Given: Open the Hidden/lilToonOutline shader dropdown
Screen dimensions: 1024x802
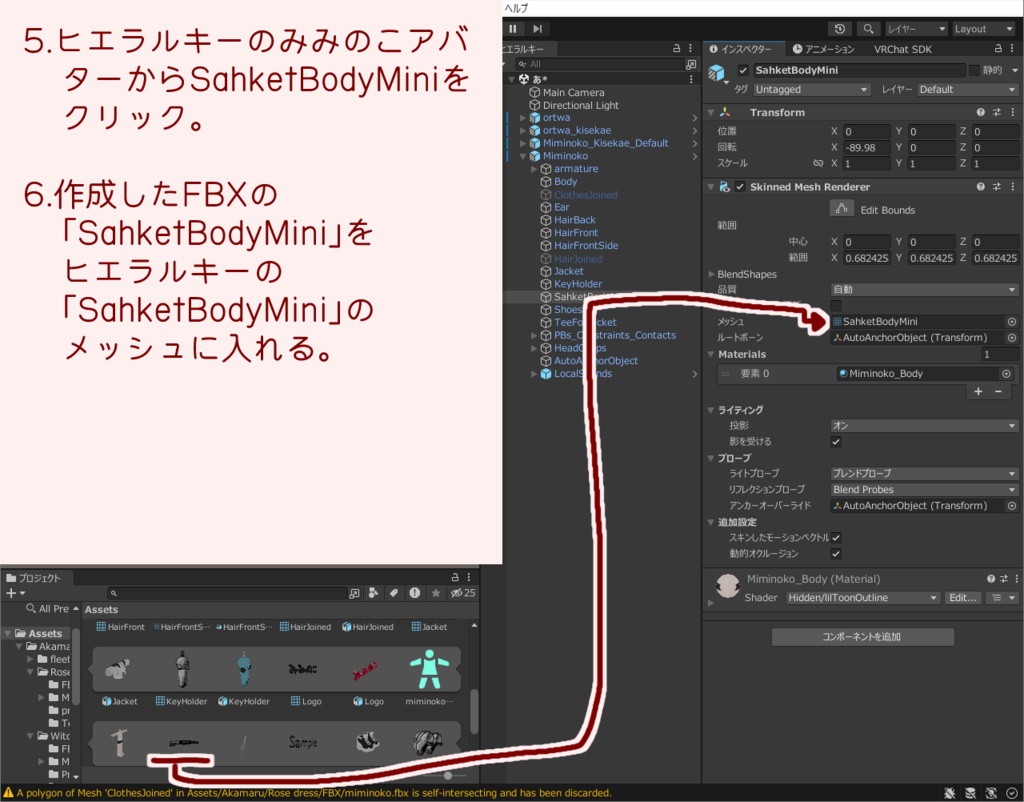Looking at the screenshot, I should click(x=862, y=598).
